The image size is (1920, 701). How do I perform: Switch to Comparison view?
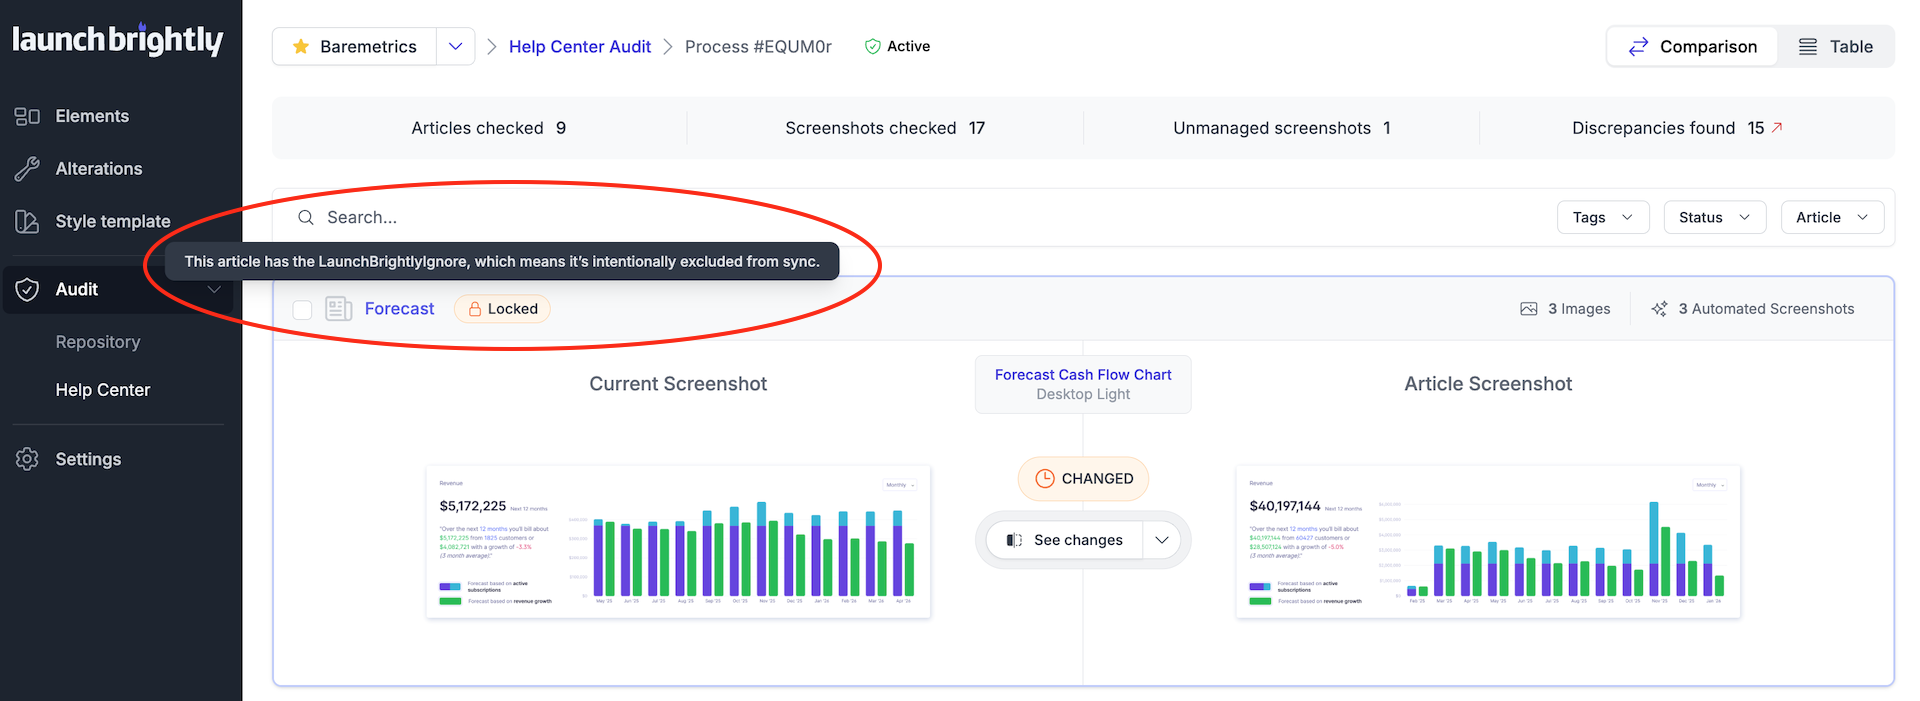[x=1692, y=47]
